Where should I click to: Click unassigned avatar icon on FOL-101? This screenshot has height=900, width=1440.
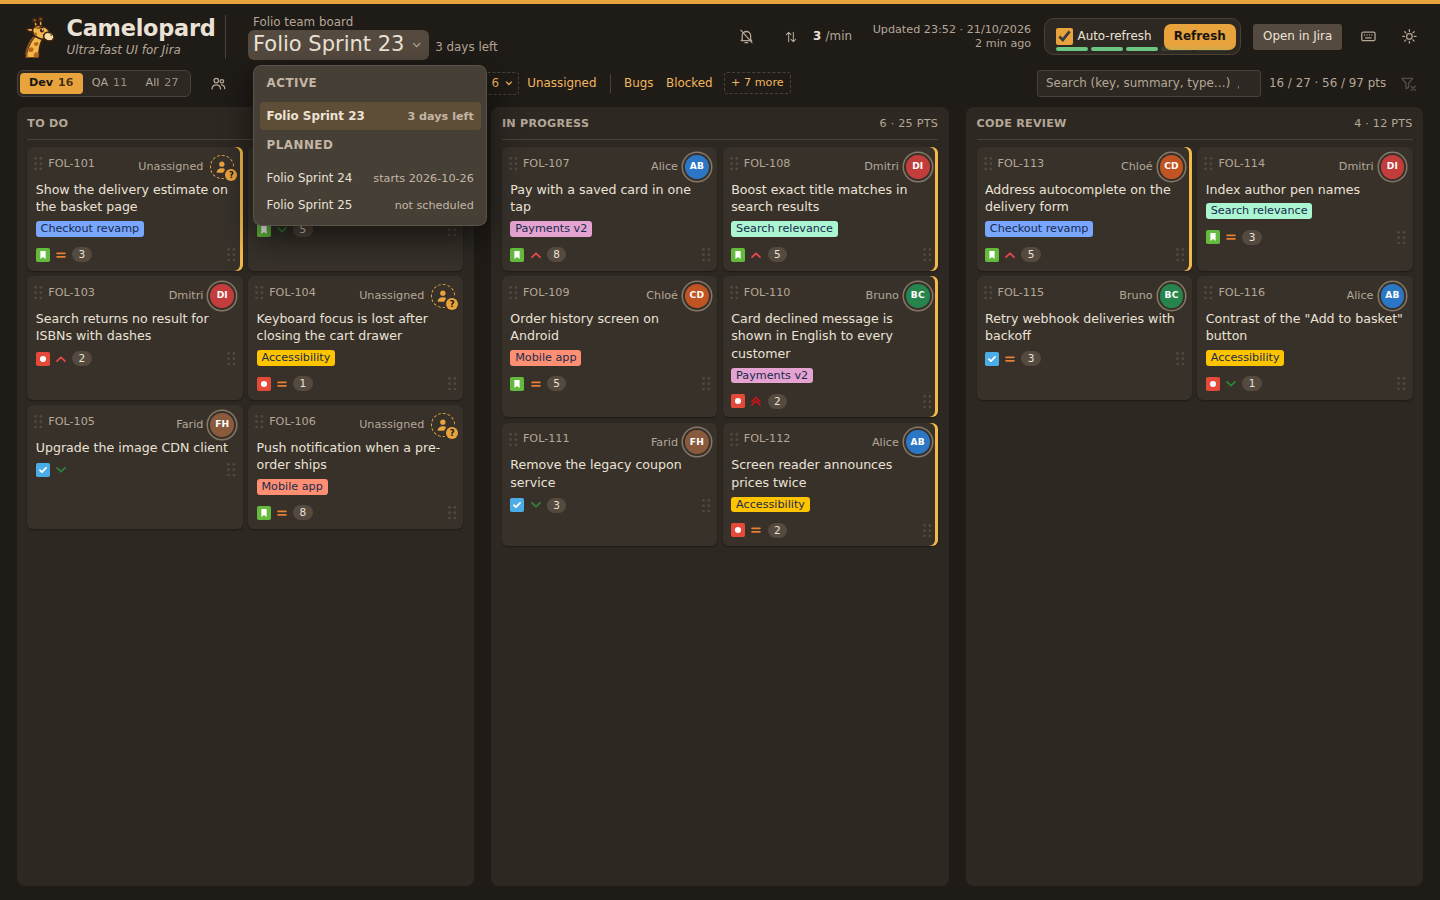pyautogui.click(x=222, y=167)
